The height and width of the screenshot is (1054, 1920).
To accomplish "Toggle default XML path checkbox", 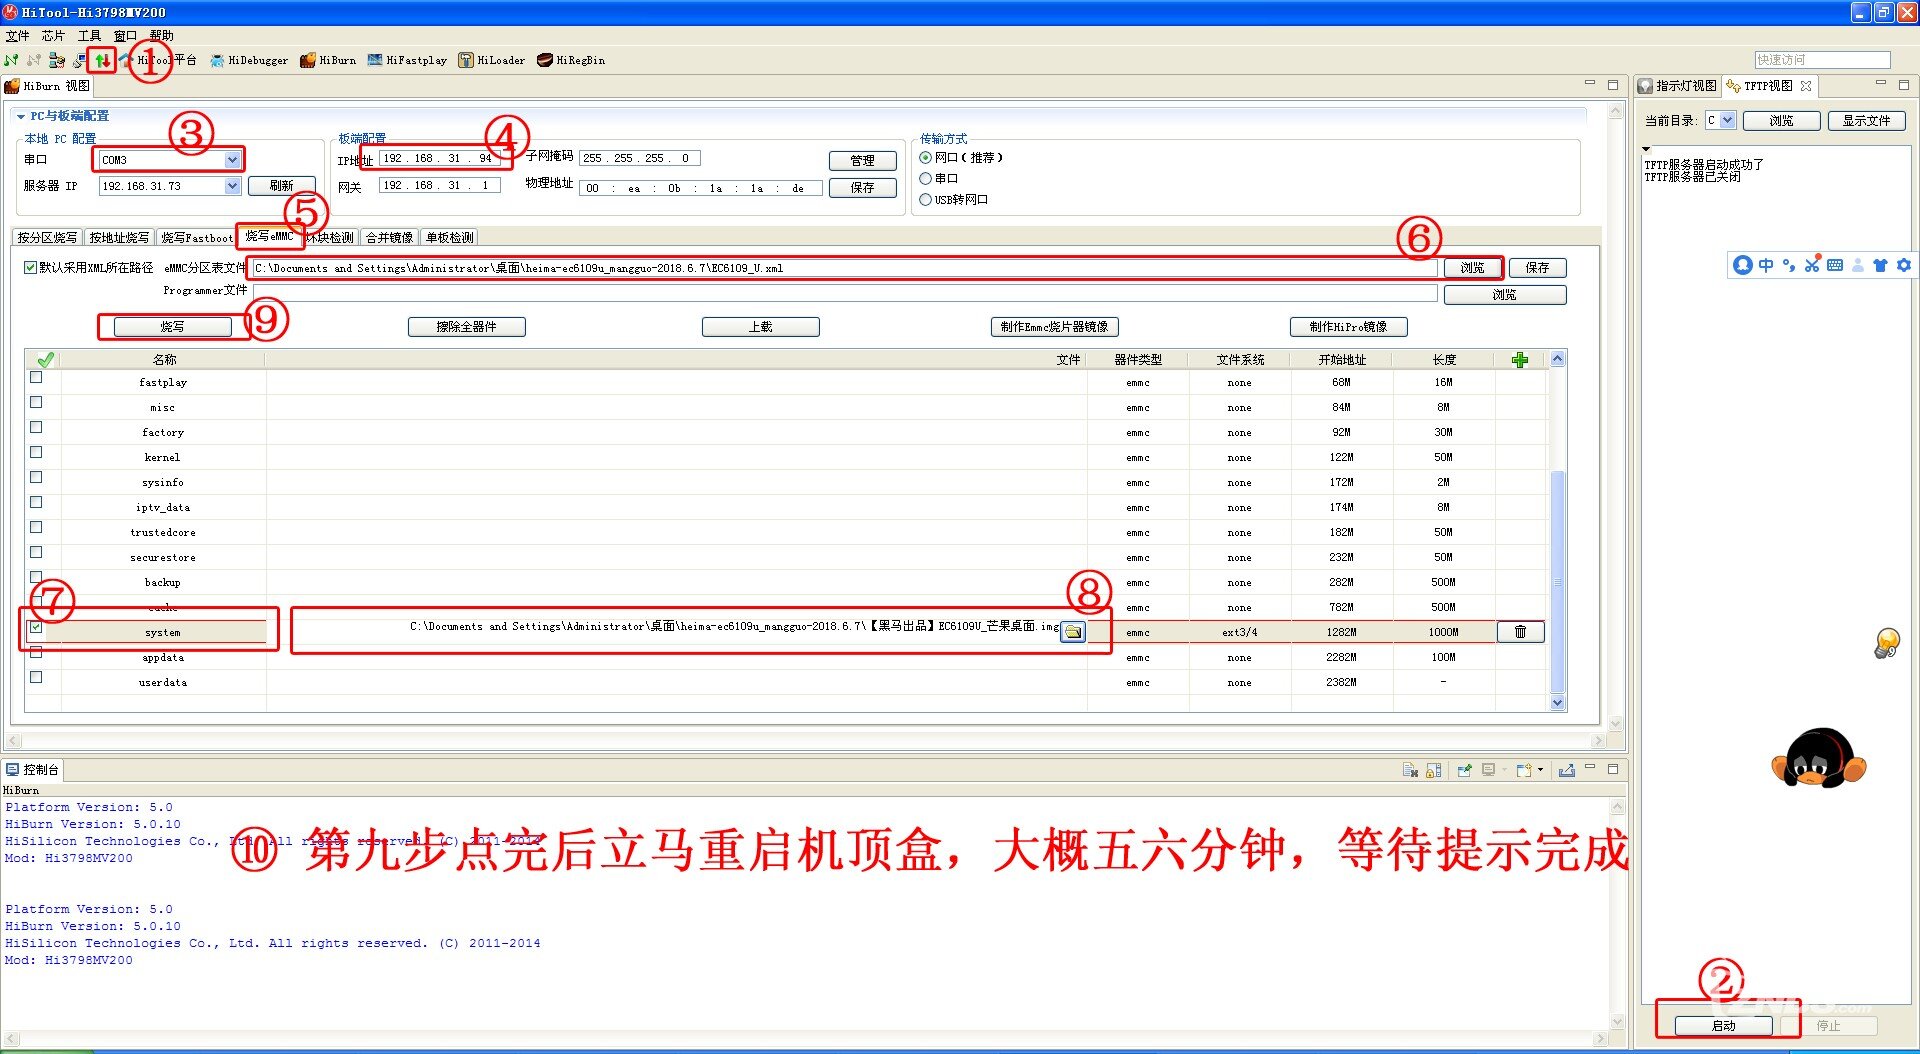I will point(30,268).
